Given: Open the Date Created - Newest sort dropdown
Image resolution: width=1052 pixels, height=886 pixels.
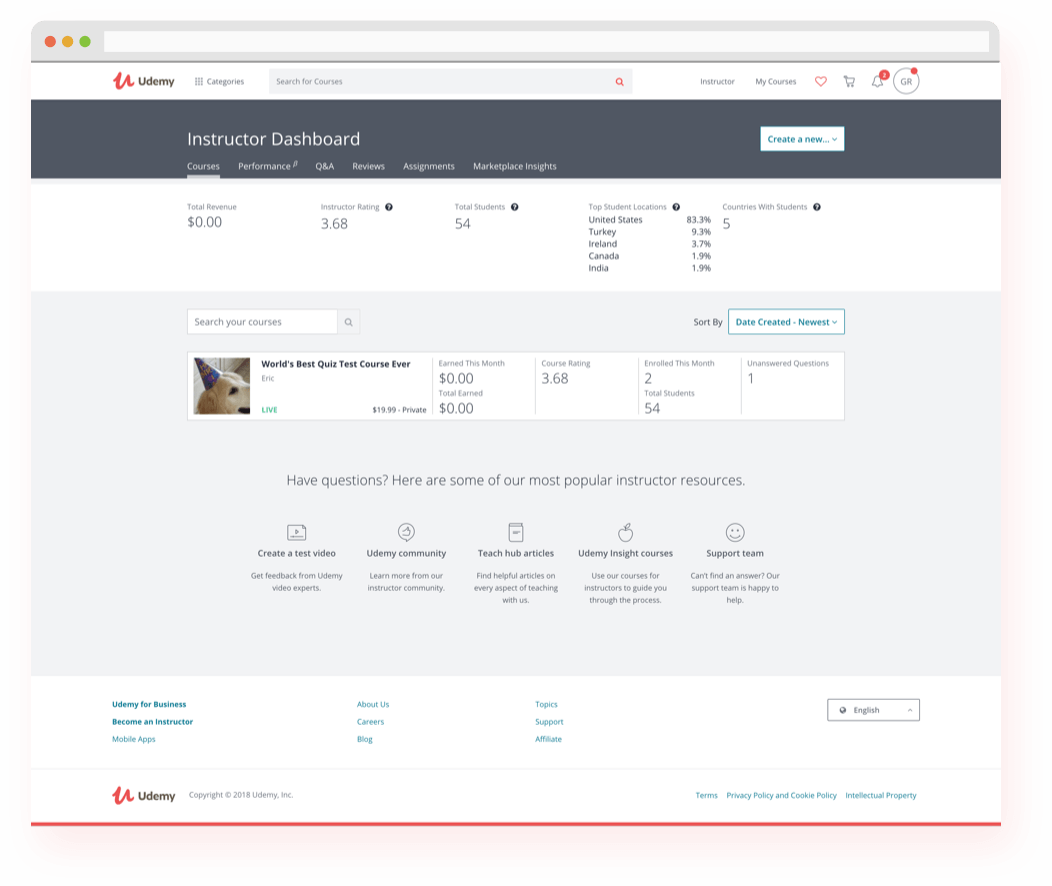Looking at the screenshot, I should coord(786,322).
